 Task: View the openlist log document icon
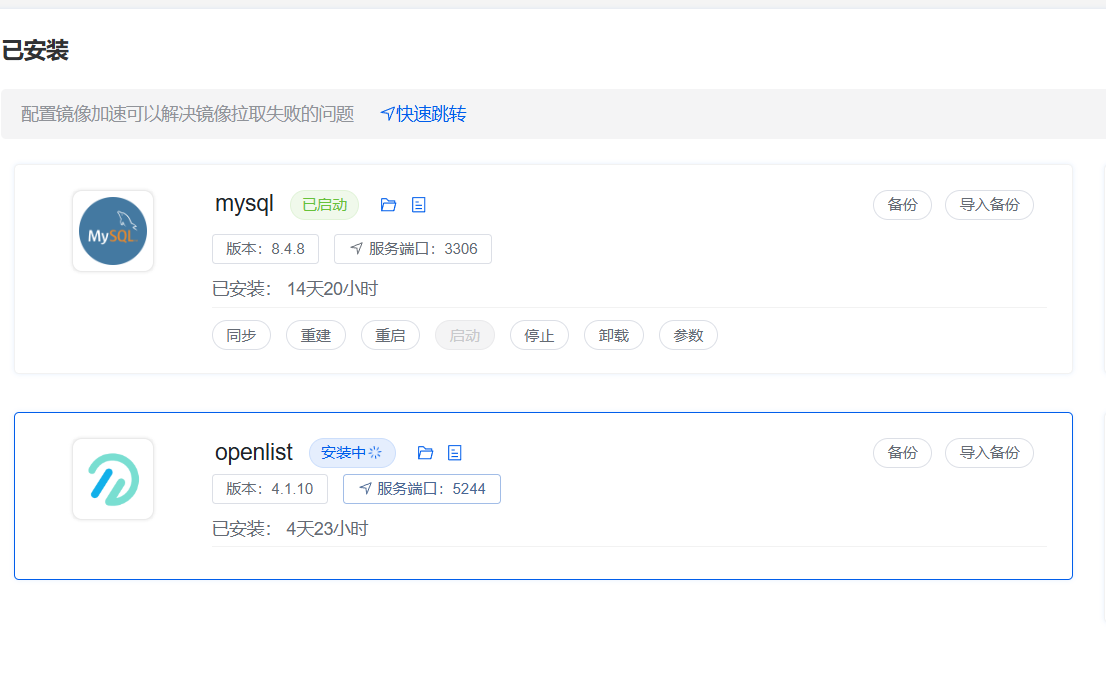(x=455, y=453)
